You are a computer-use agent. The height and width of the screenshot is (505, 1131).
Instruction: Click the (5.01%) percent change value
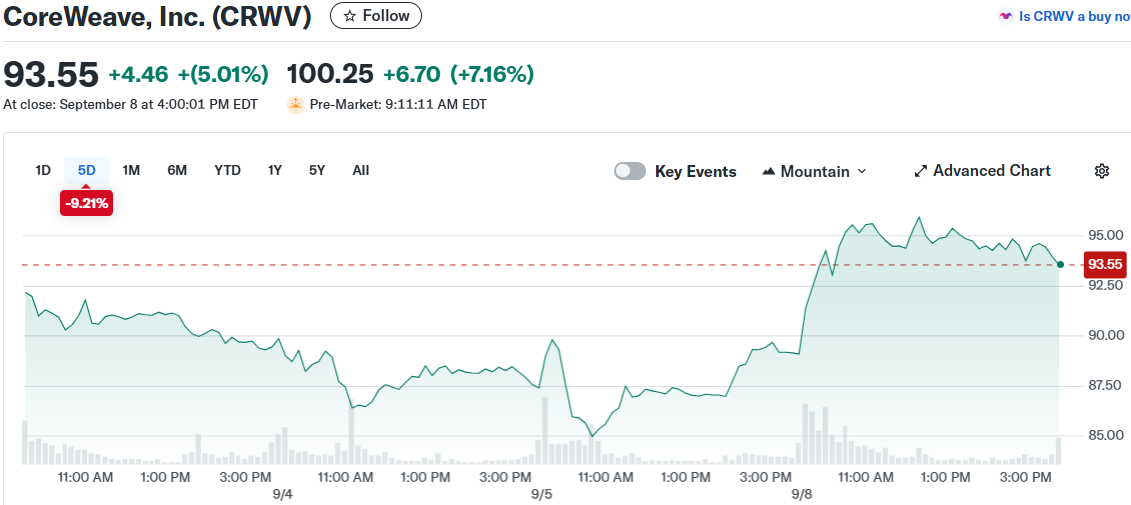pos(224,74)
